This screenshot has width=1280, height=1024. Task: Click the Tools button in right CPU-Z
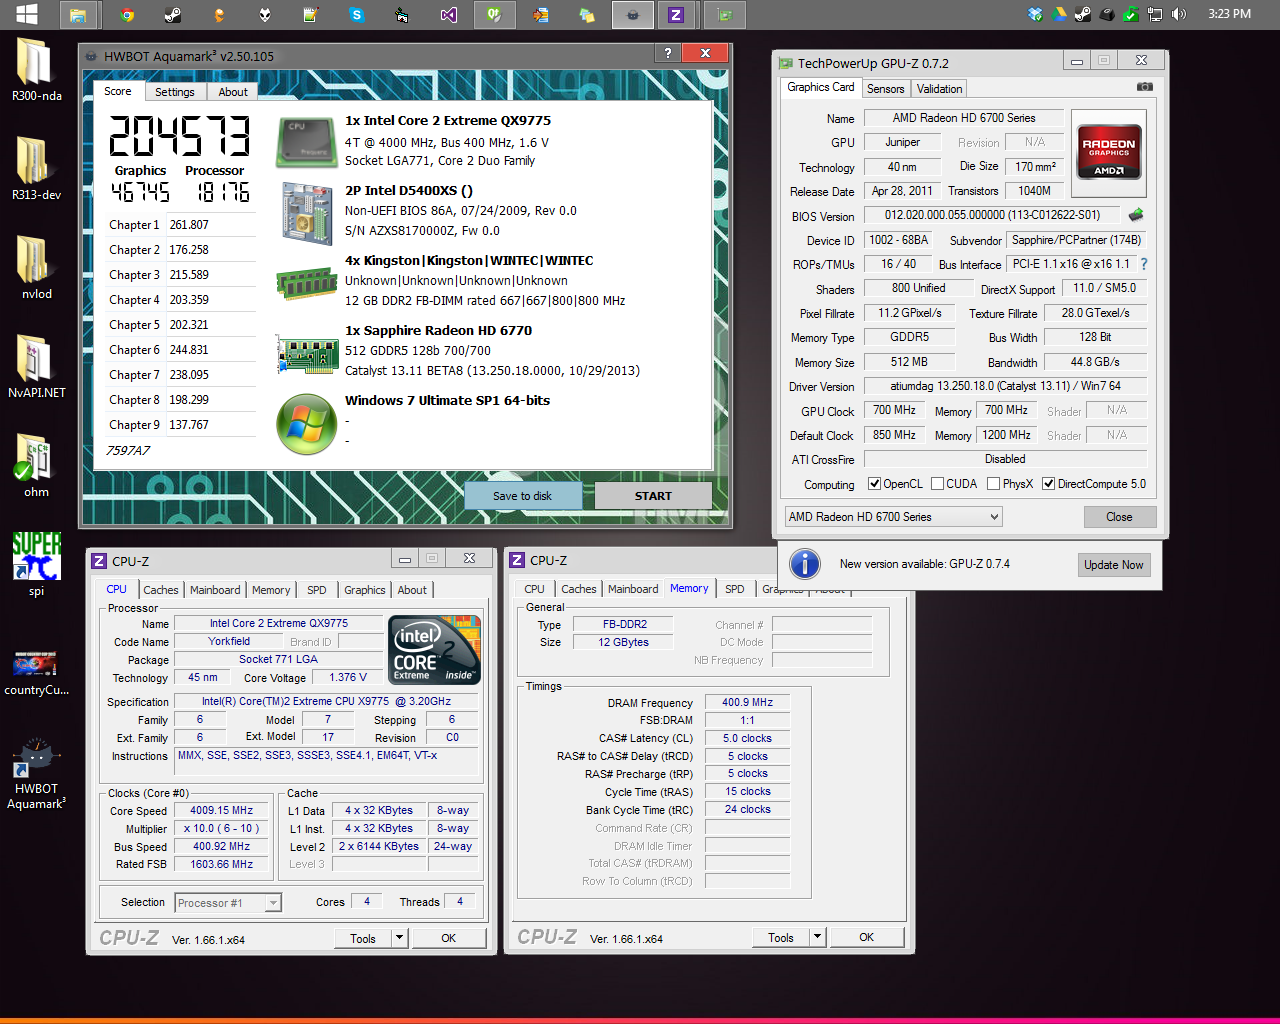click(781, 937)
